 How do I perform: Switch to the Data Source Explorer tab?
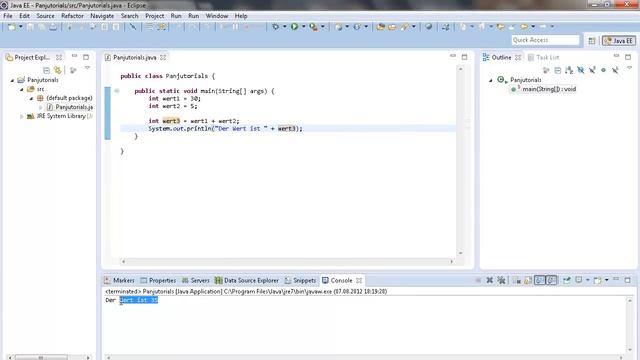247,280
